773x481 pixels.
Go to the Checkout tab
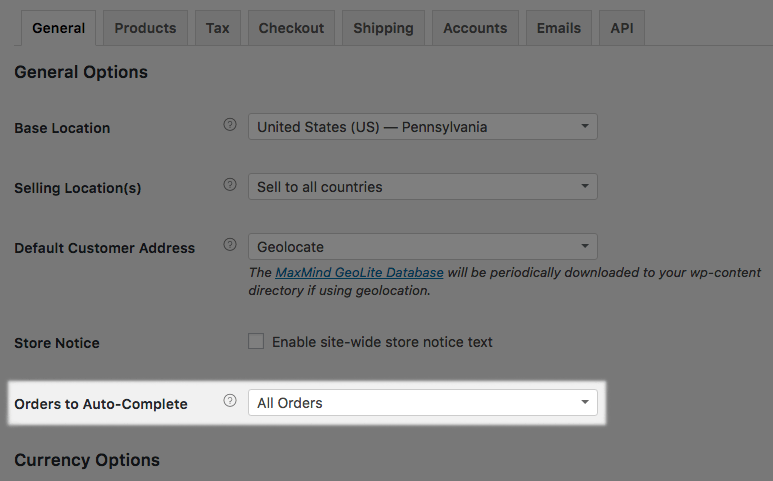pyautogui.click(x=290, y=28)
